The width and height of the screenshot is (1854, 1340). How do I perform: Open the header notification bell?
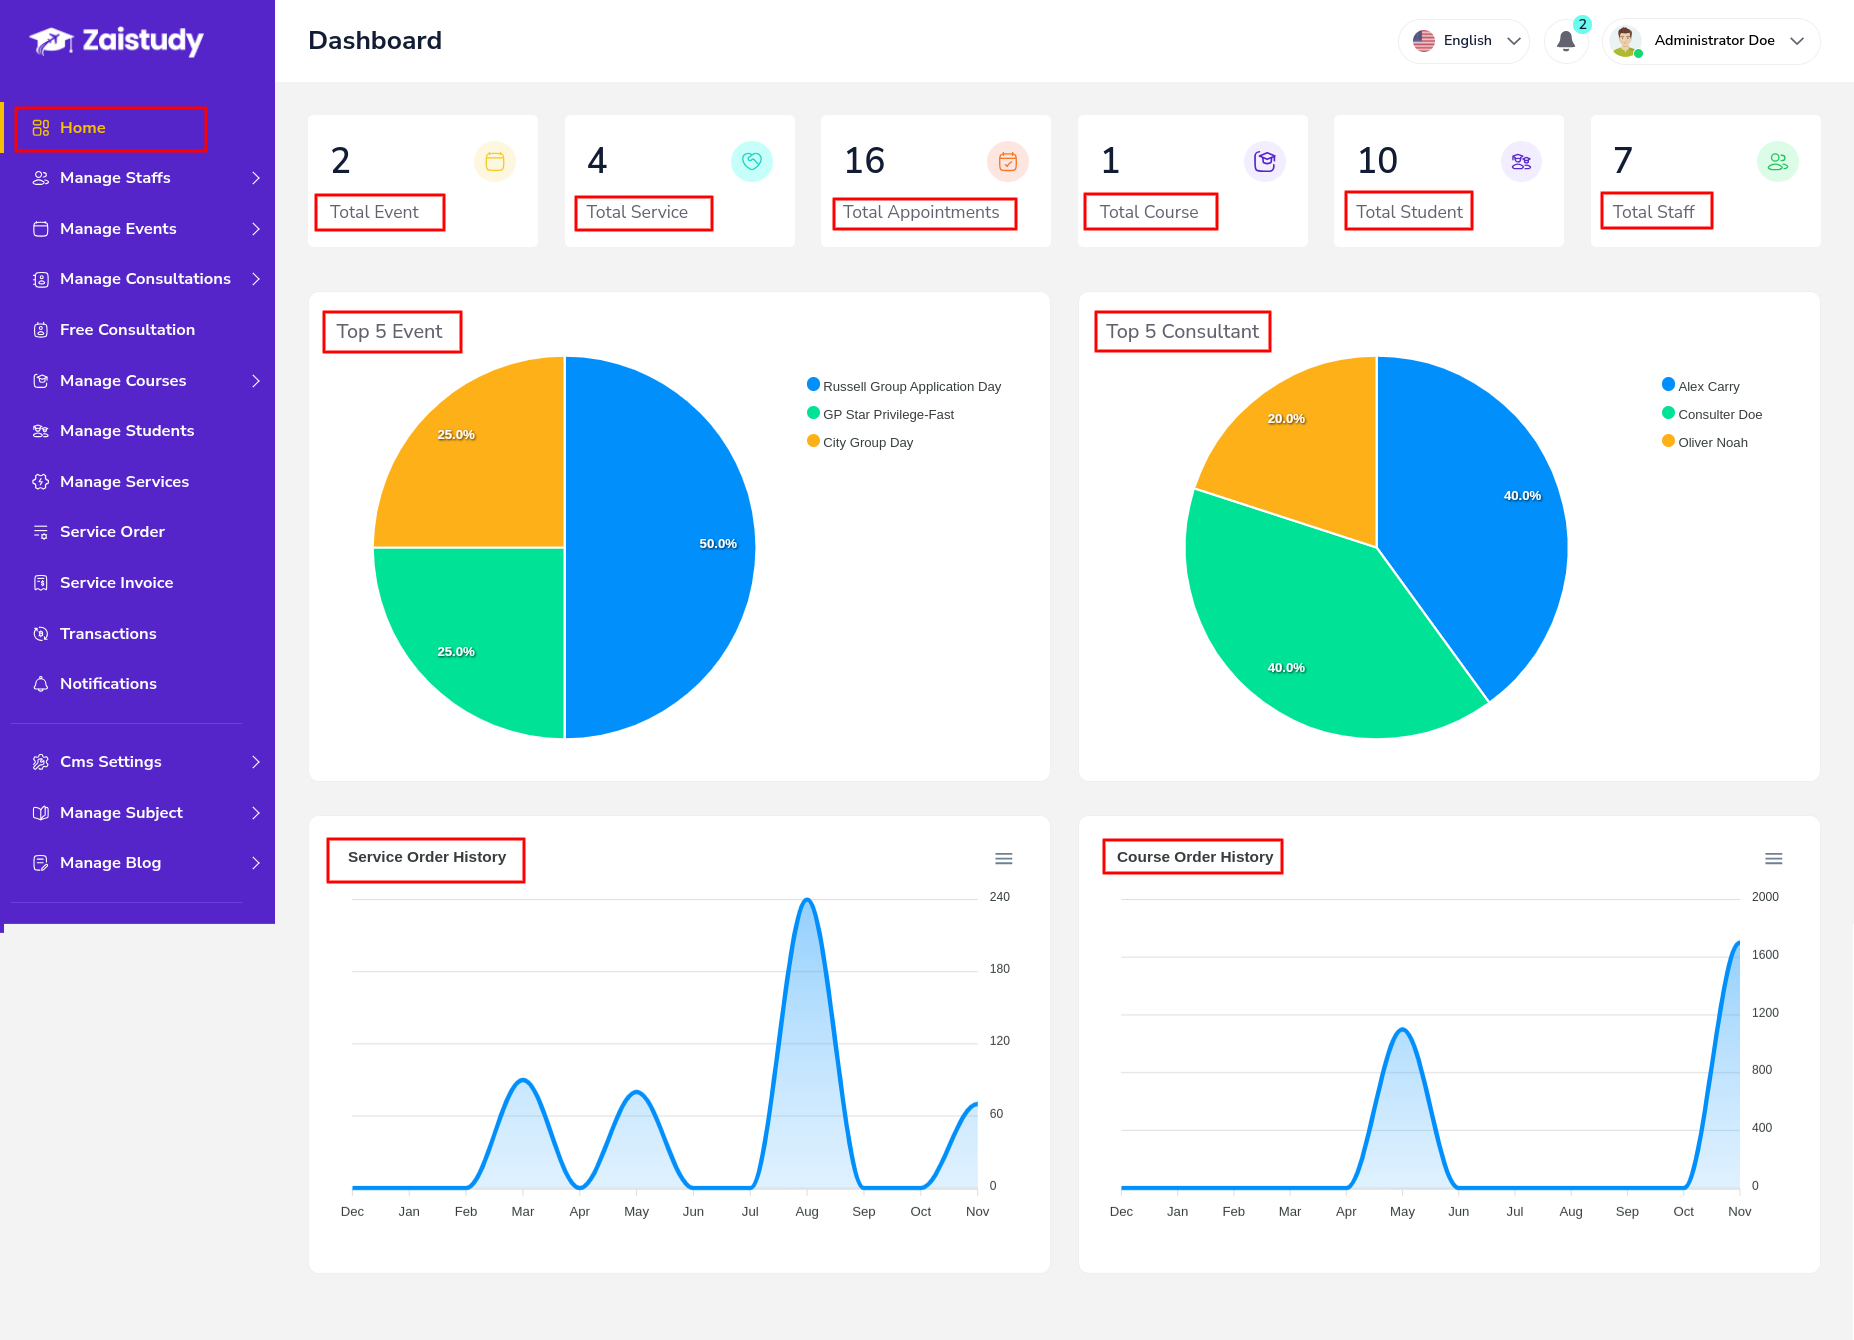click(x=1566, y=41)
